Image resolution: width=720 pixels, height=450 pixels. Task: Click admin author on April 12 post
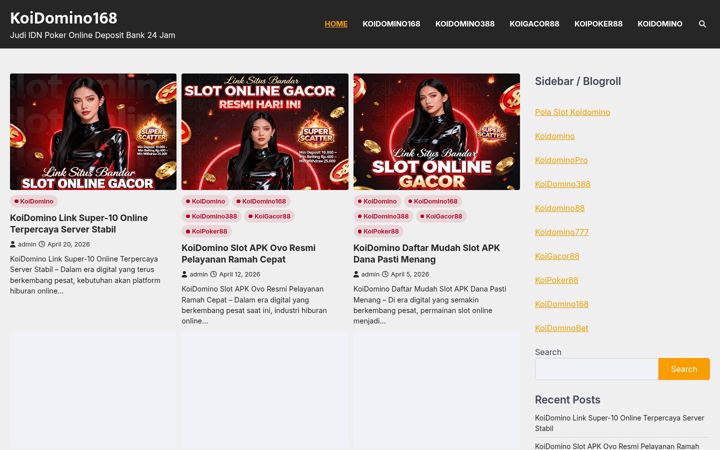(x=198, y=274)
